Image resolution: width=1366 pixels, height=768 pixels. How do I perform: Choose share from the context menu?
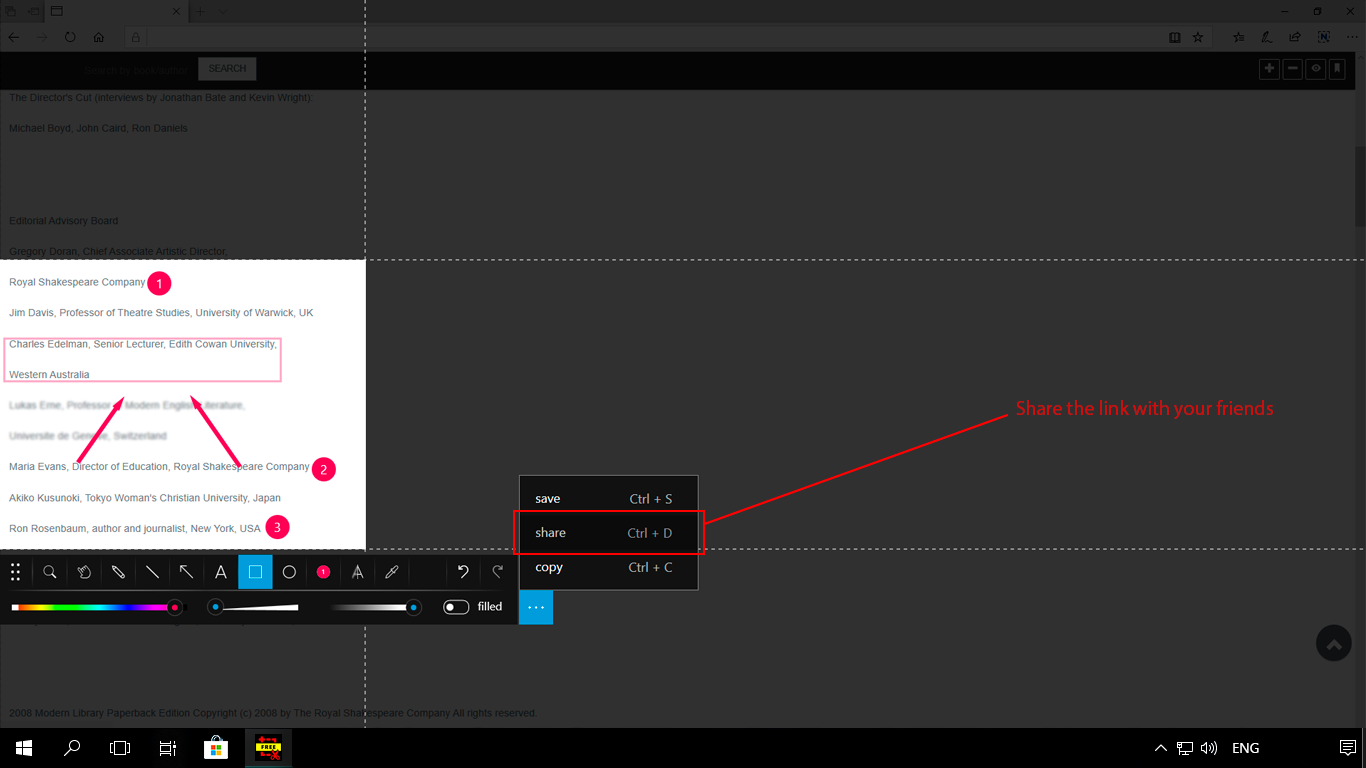550,532
